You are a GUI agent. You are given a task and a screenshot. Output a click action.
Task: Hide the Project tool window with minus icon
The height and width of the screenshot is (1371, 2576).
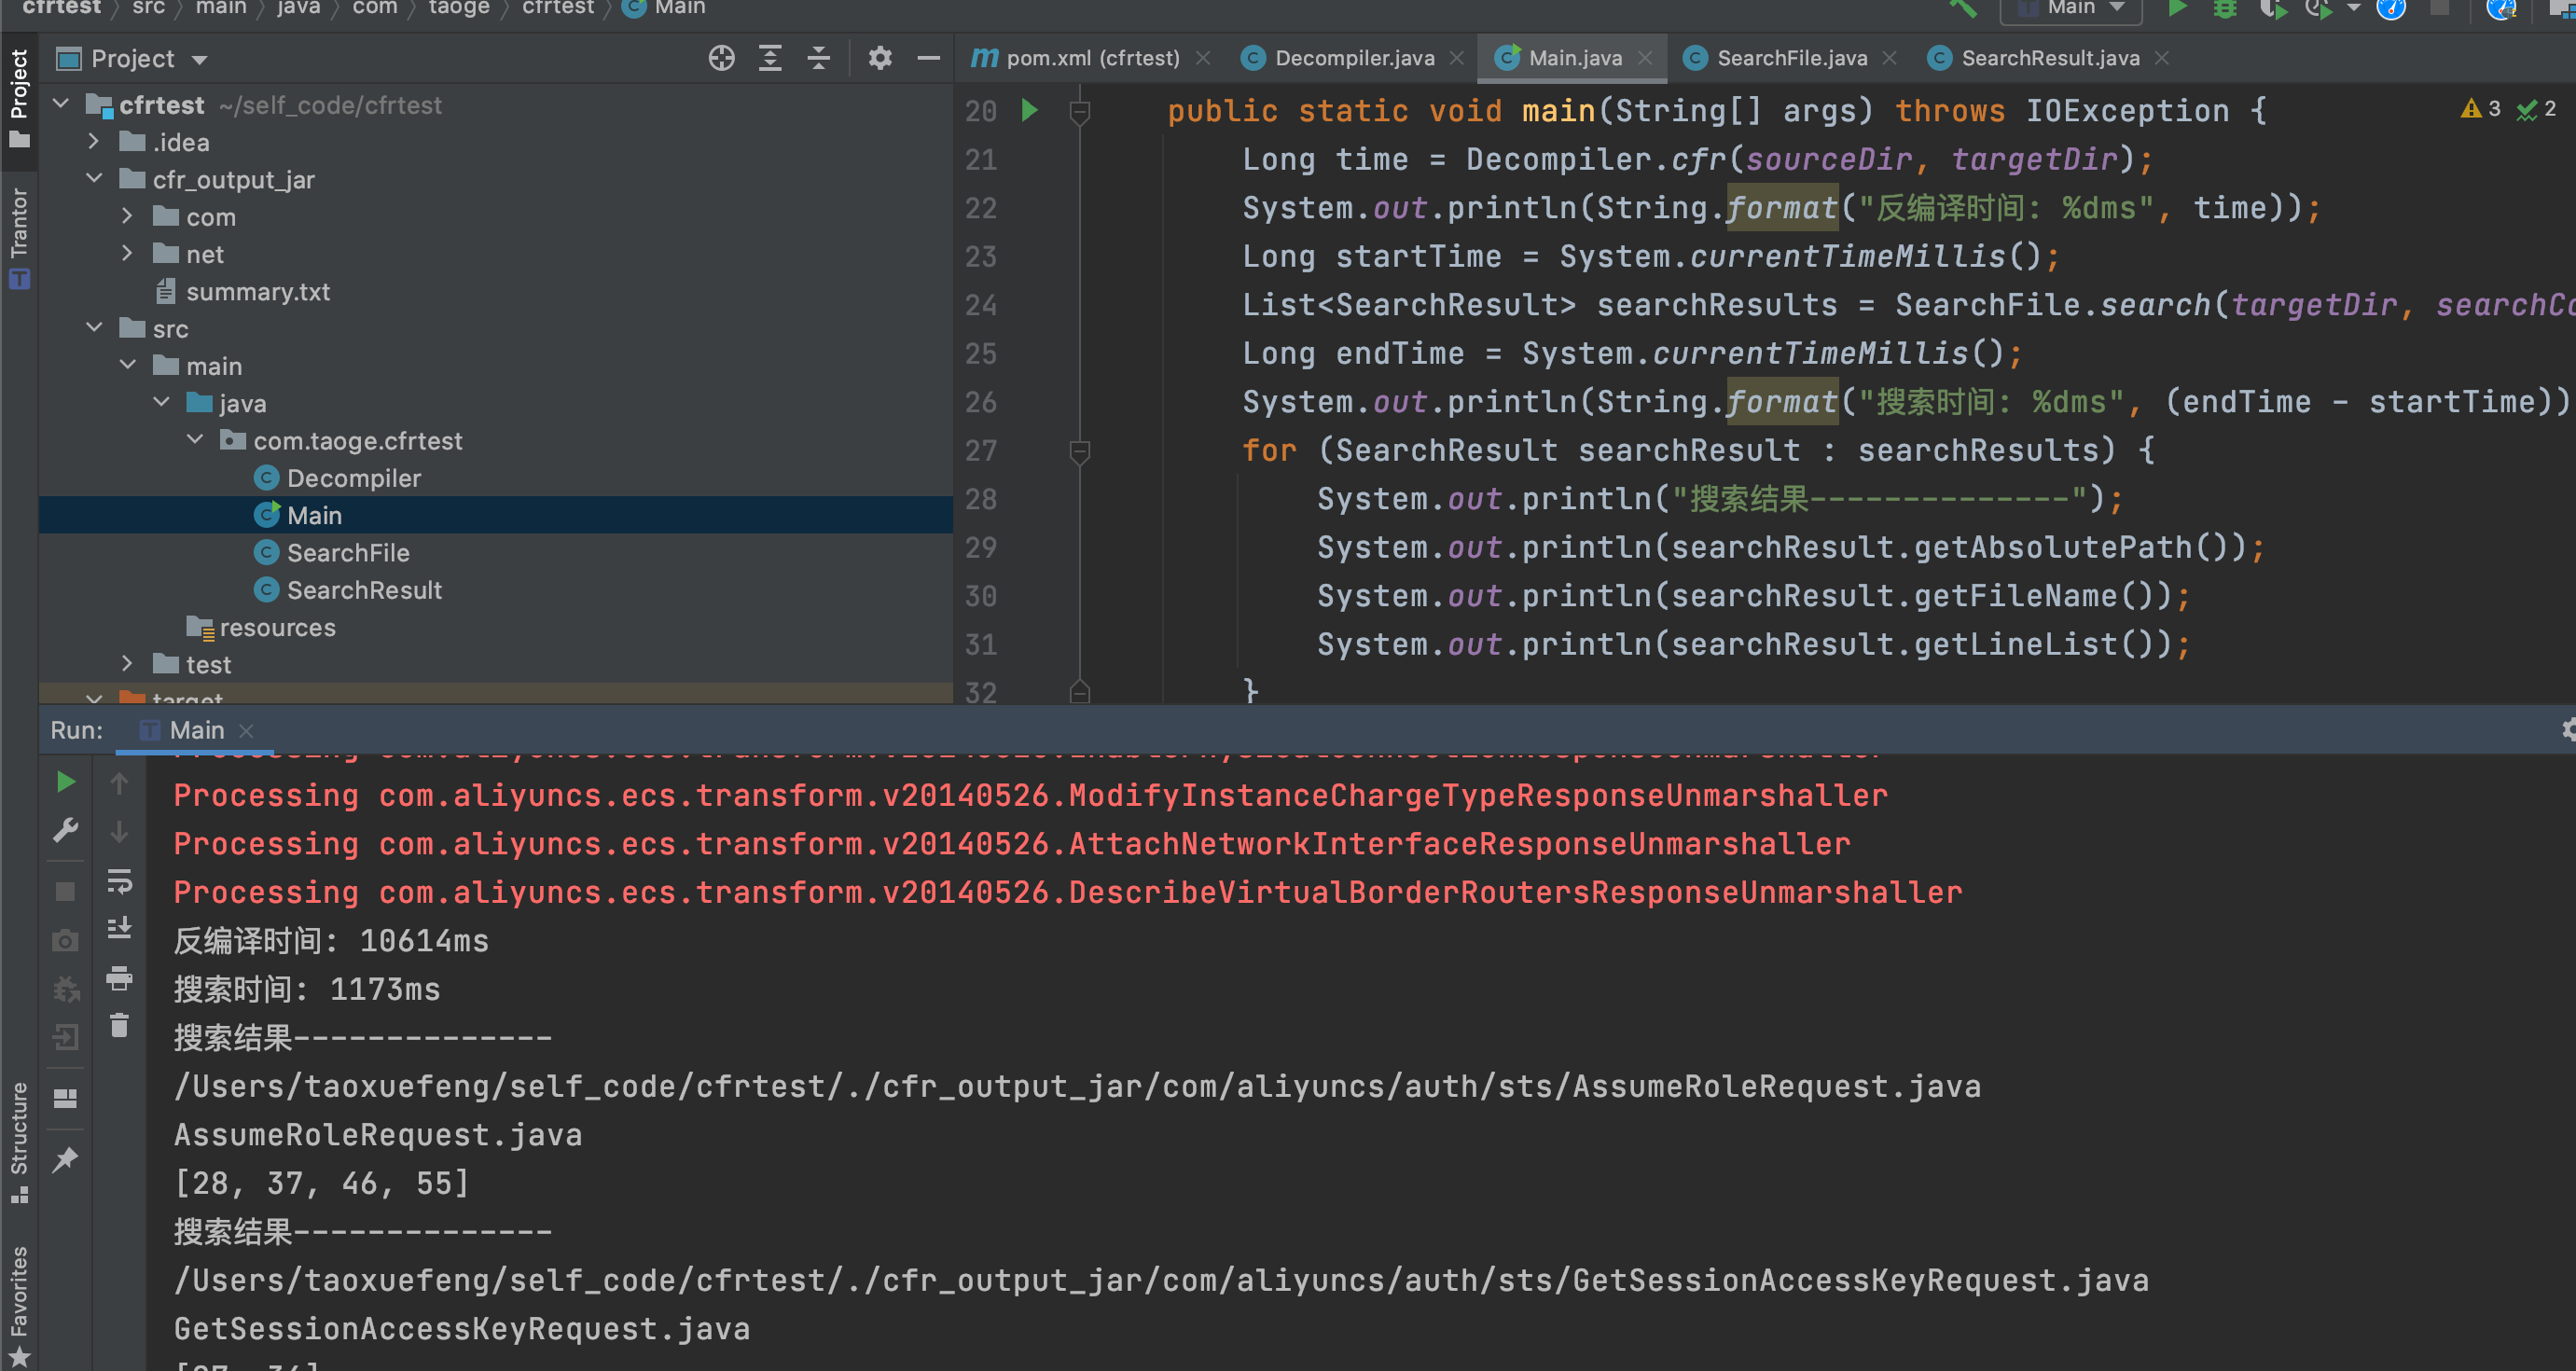click(928, 58)
